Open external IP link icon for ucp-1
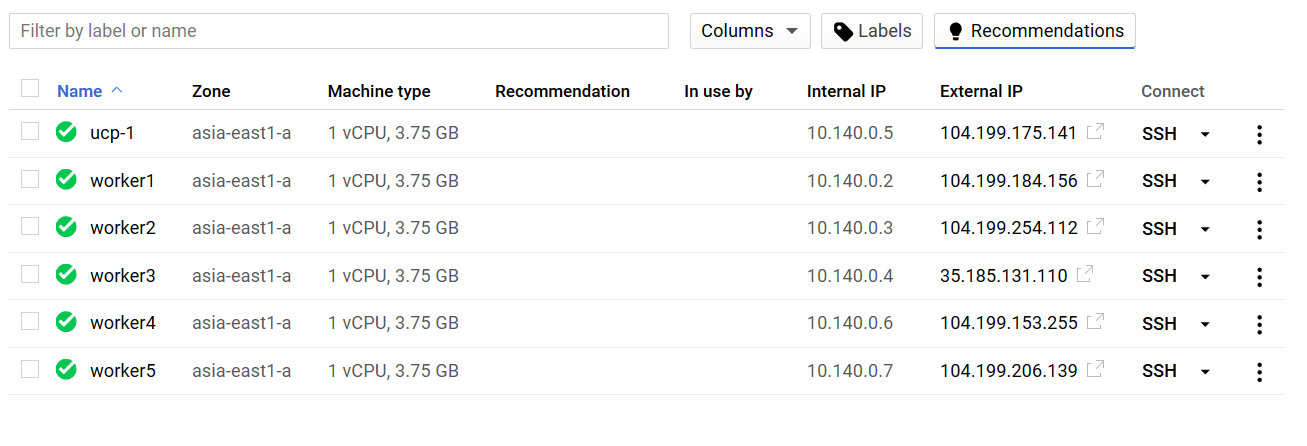1307x446 pixels. click(1095, 132)
